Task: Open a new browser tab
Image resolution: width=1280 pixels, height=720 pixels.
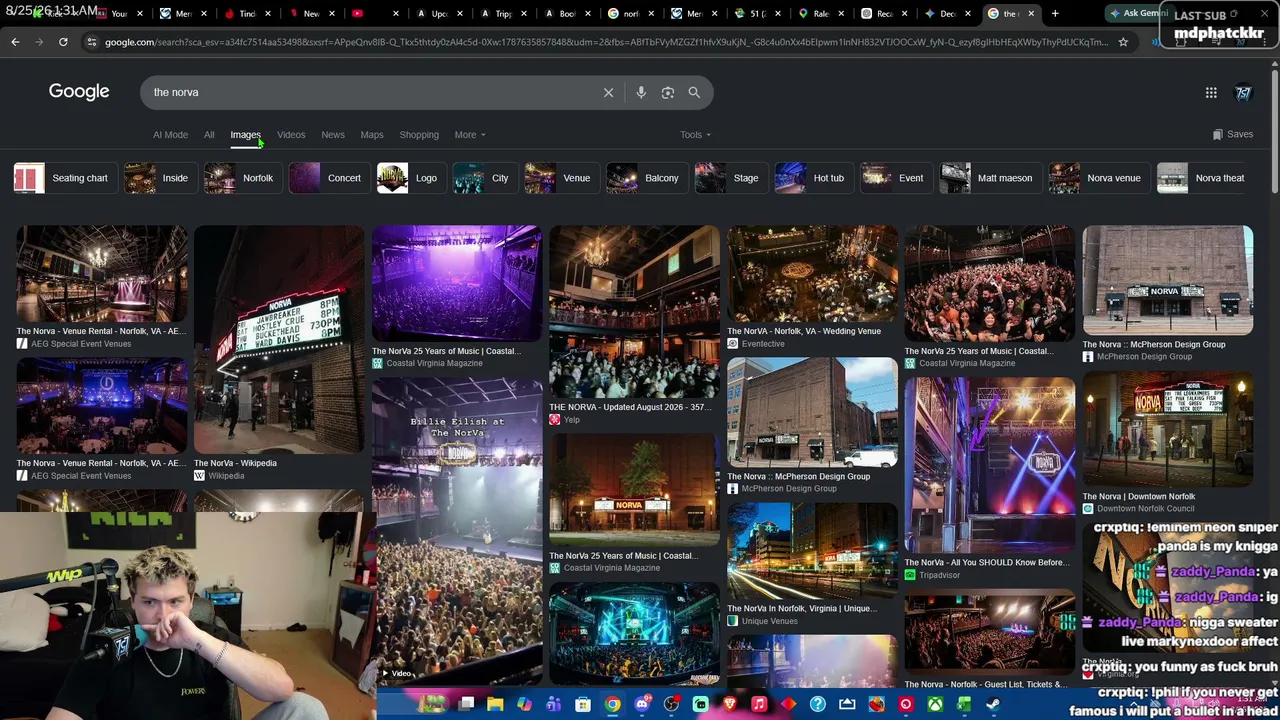Action: [1055, 14]
